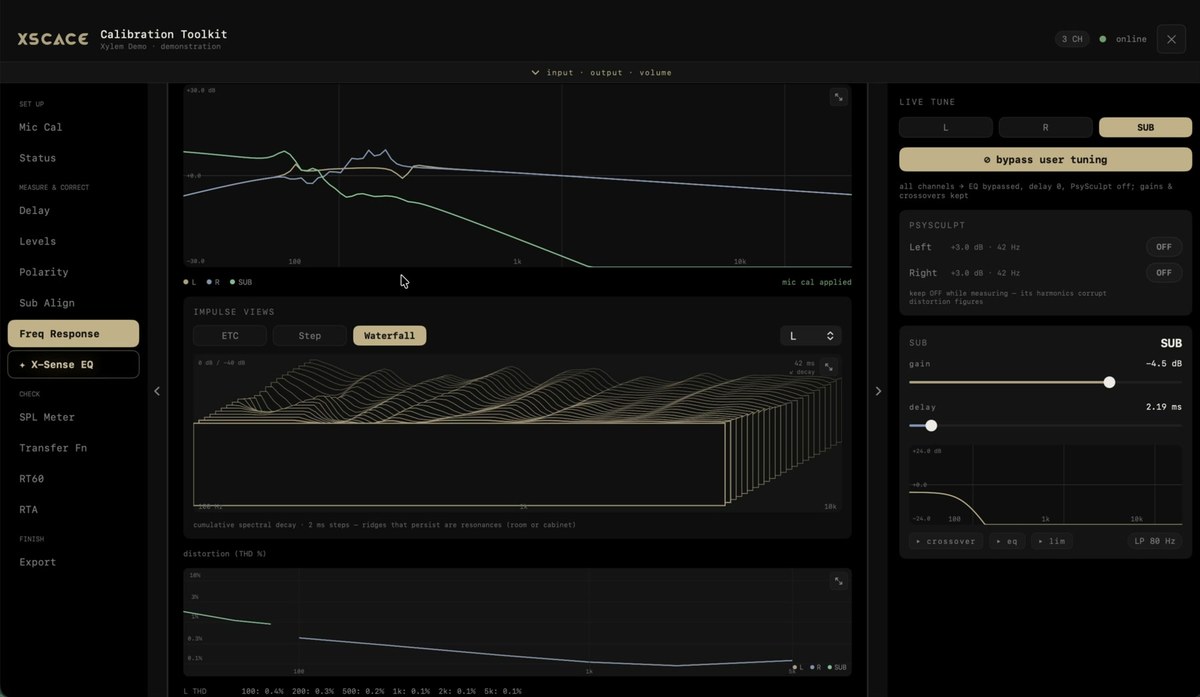Close the Calibration Toolkit with the X

1172,39
